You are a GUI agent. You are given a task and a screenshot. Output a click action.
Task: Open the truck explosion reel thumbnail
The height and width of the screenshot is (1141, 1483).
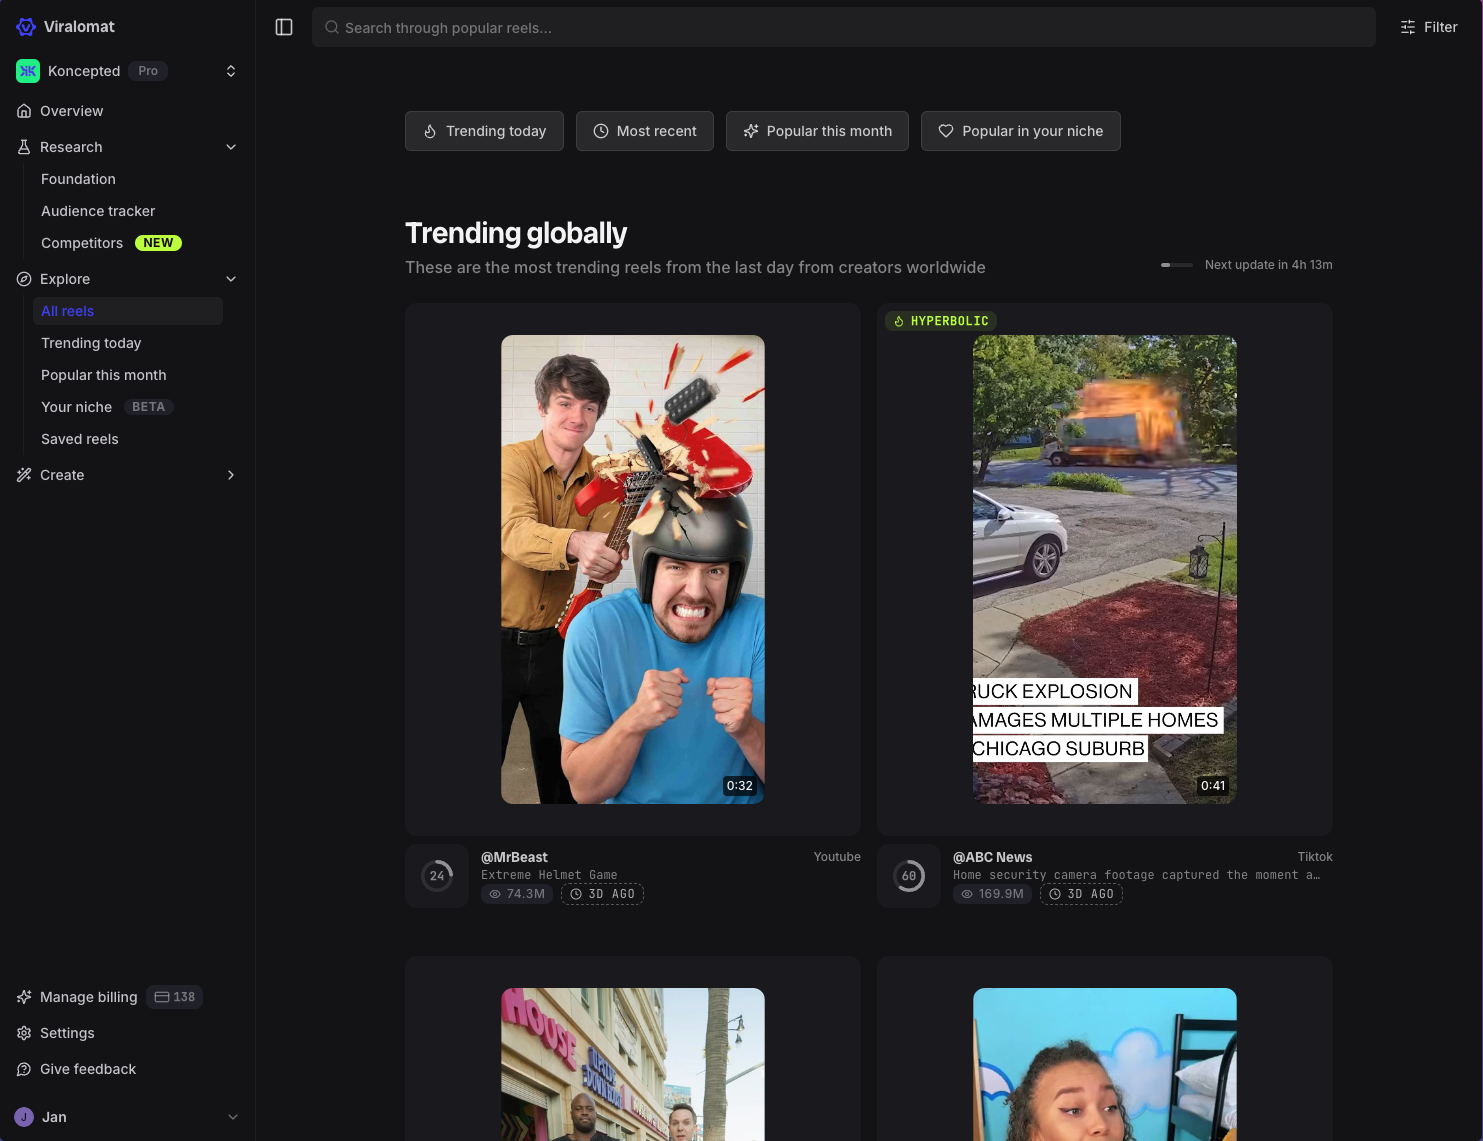pyautogui.click(x=1105, y=569)
